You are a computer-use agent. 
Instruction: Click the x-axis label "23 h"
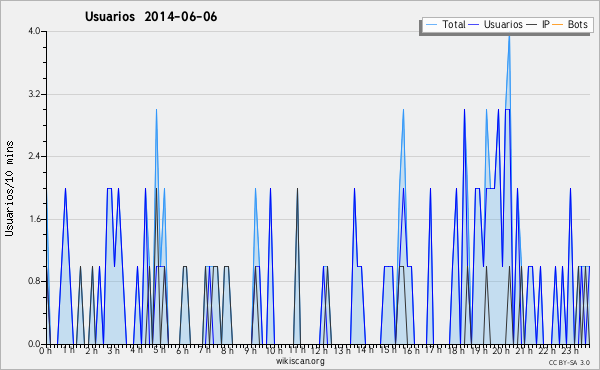[570, 351]
